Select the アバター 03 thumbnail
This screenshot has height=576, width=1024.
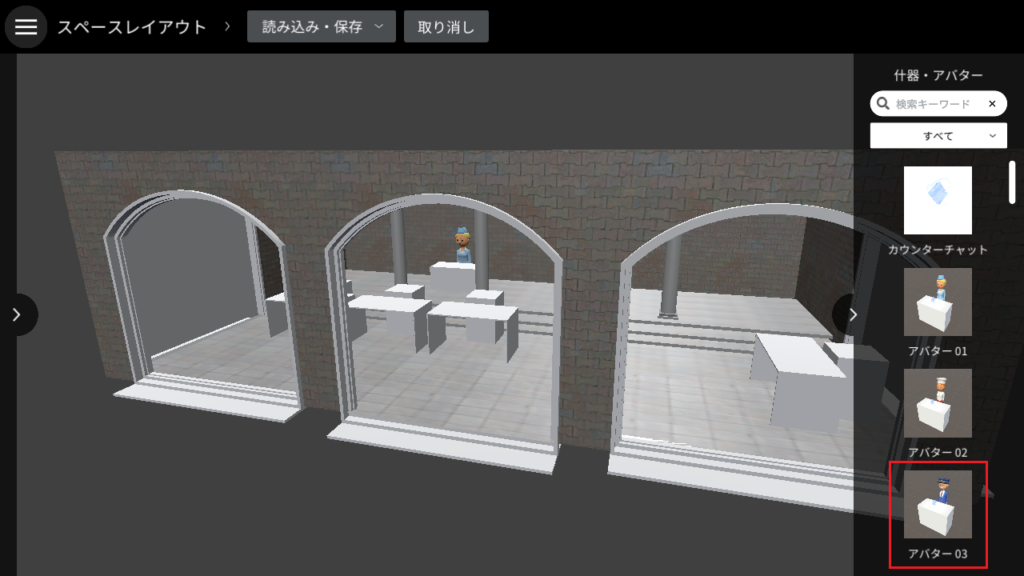coord(938,504)
